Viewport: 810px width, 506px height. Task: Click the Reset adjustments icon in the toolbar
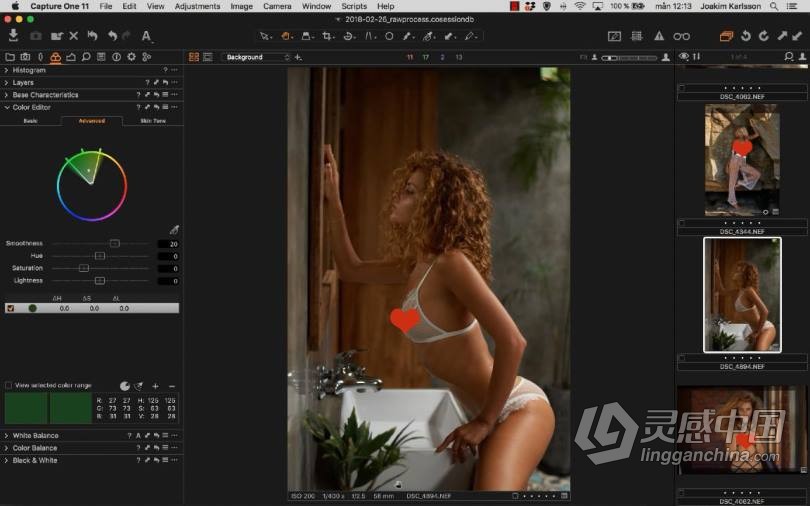[x=92, y=36]
